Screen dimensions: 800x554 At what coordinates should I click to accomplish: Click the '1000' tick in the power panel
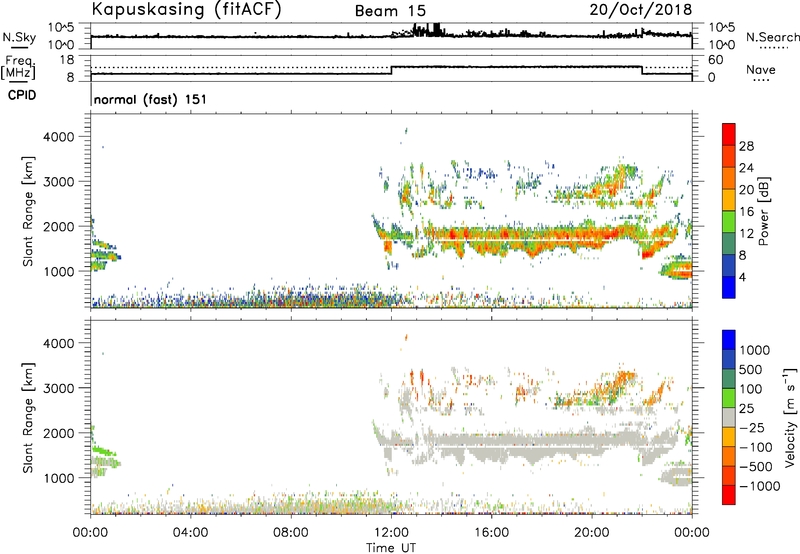[59, 271]
